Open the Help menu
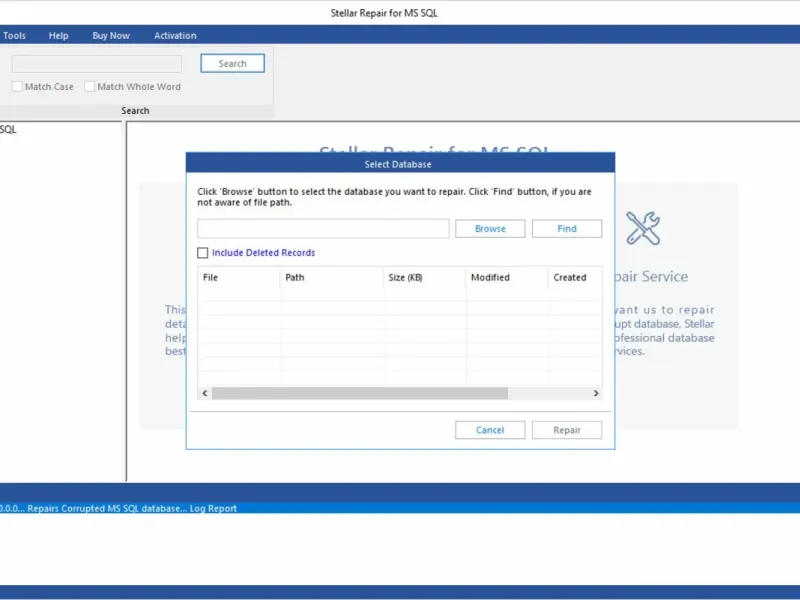 [59, 36]
